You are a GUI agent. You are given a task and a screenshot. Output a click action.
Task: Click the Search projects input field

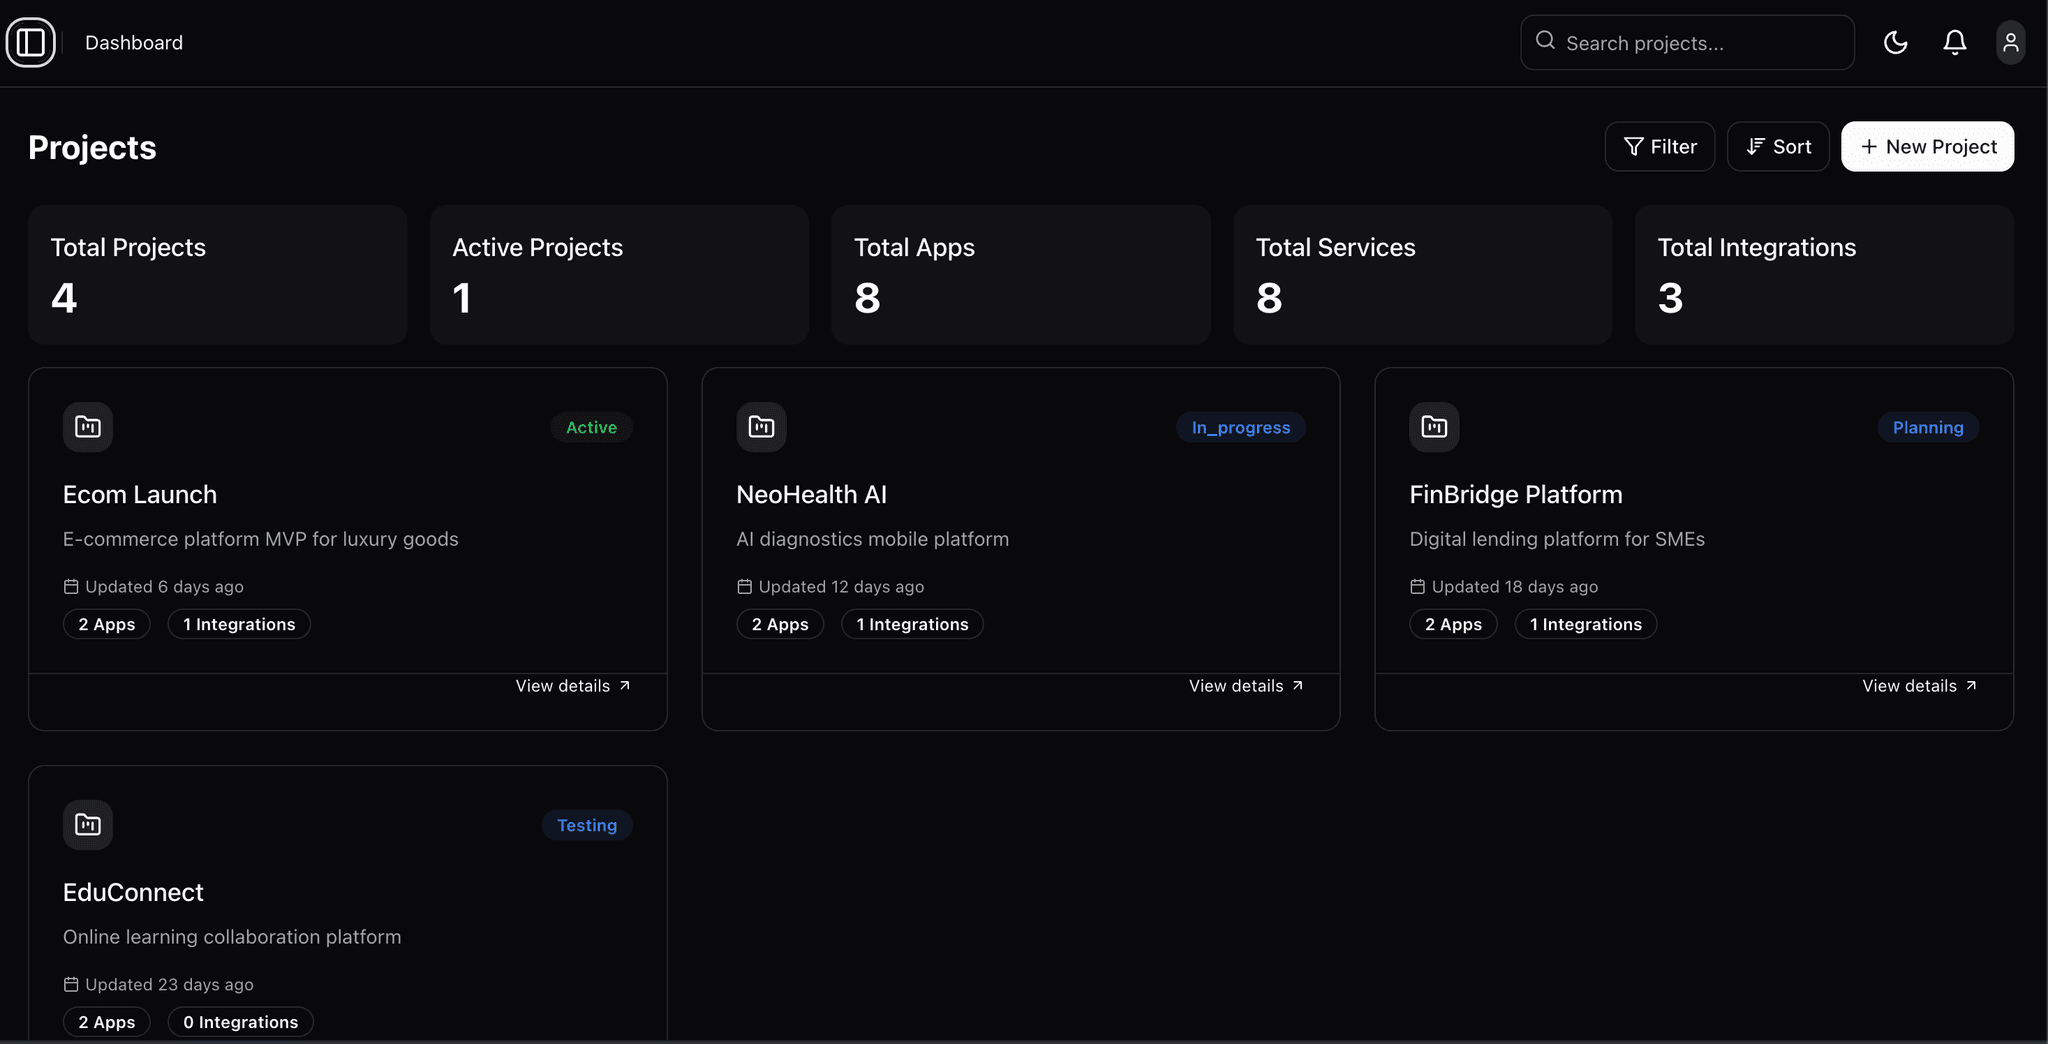[1687, 42]
